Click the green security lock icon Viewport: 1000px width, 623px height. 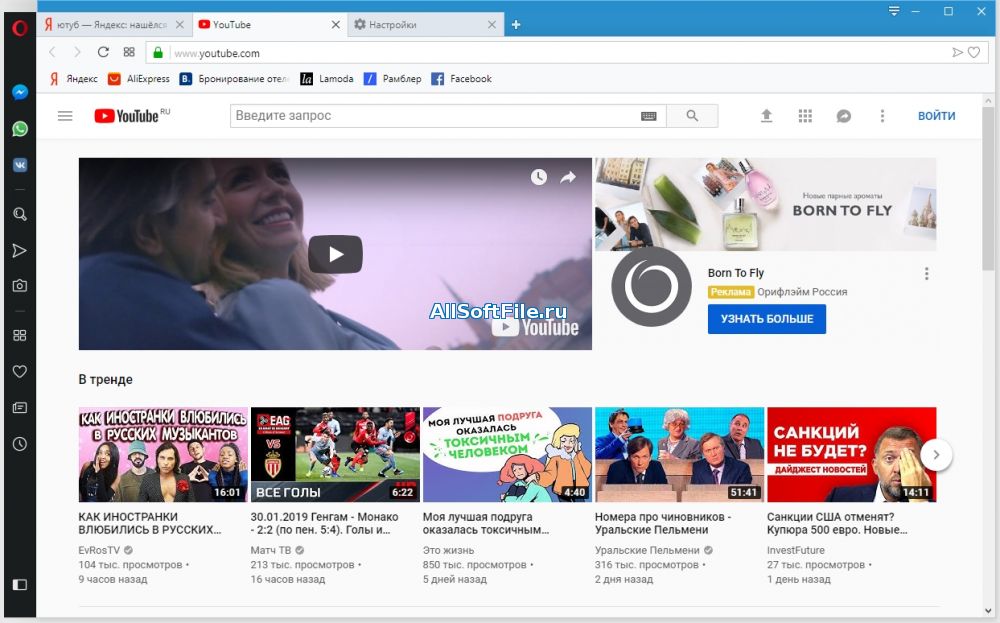[158, 53]
